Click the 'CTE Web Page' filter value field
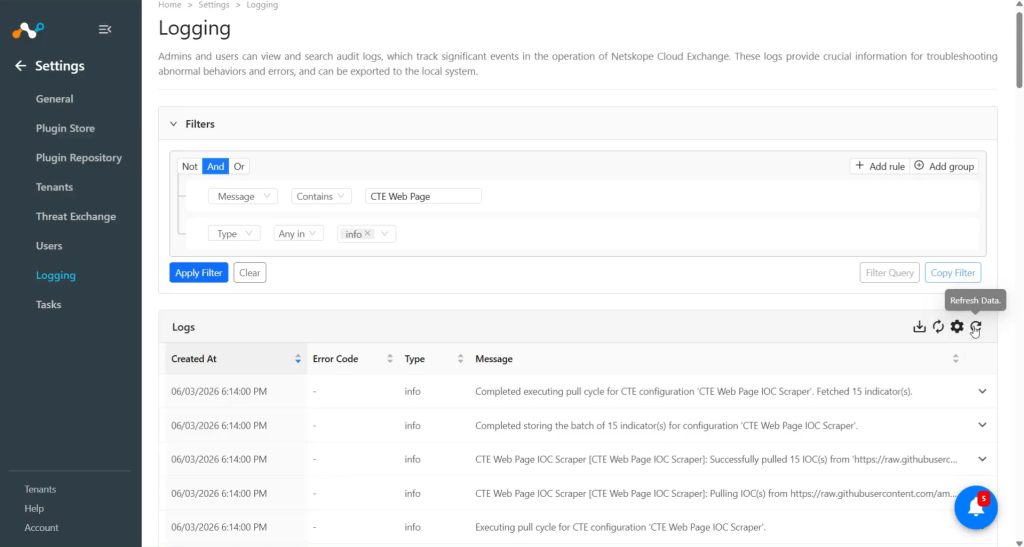This screenshot has height=547, width=1024. 423,196
